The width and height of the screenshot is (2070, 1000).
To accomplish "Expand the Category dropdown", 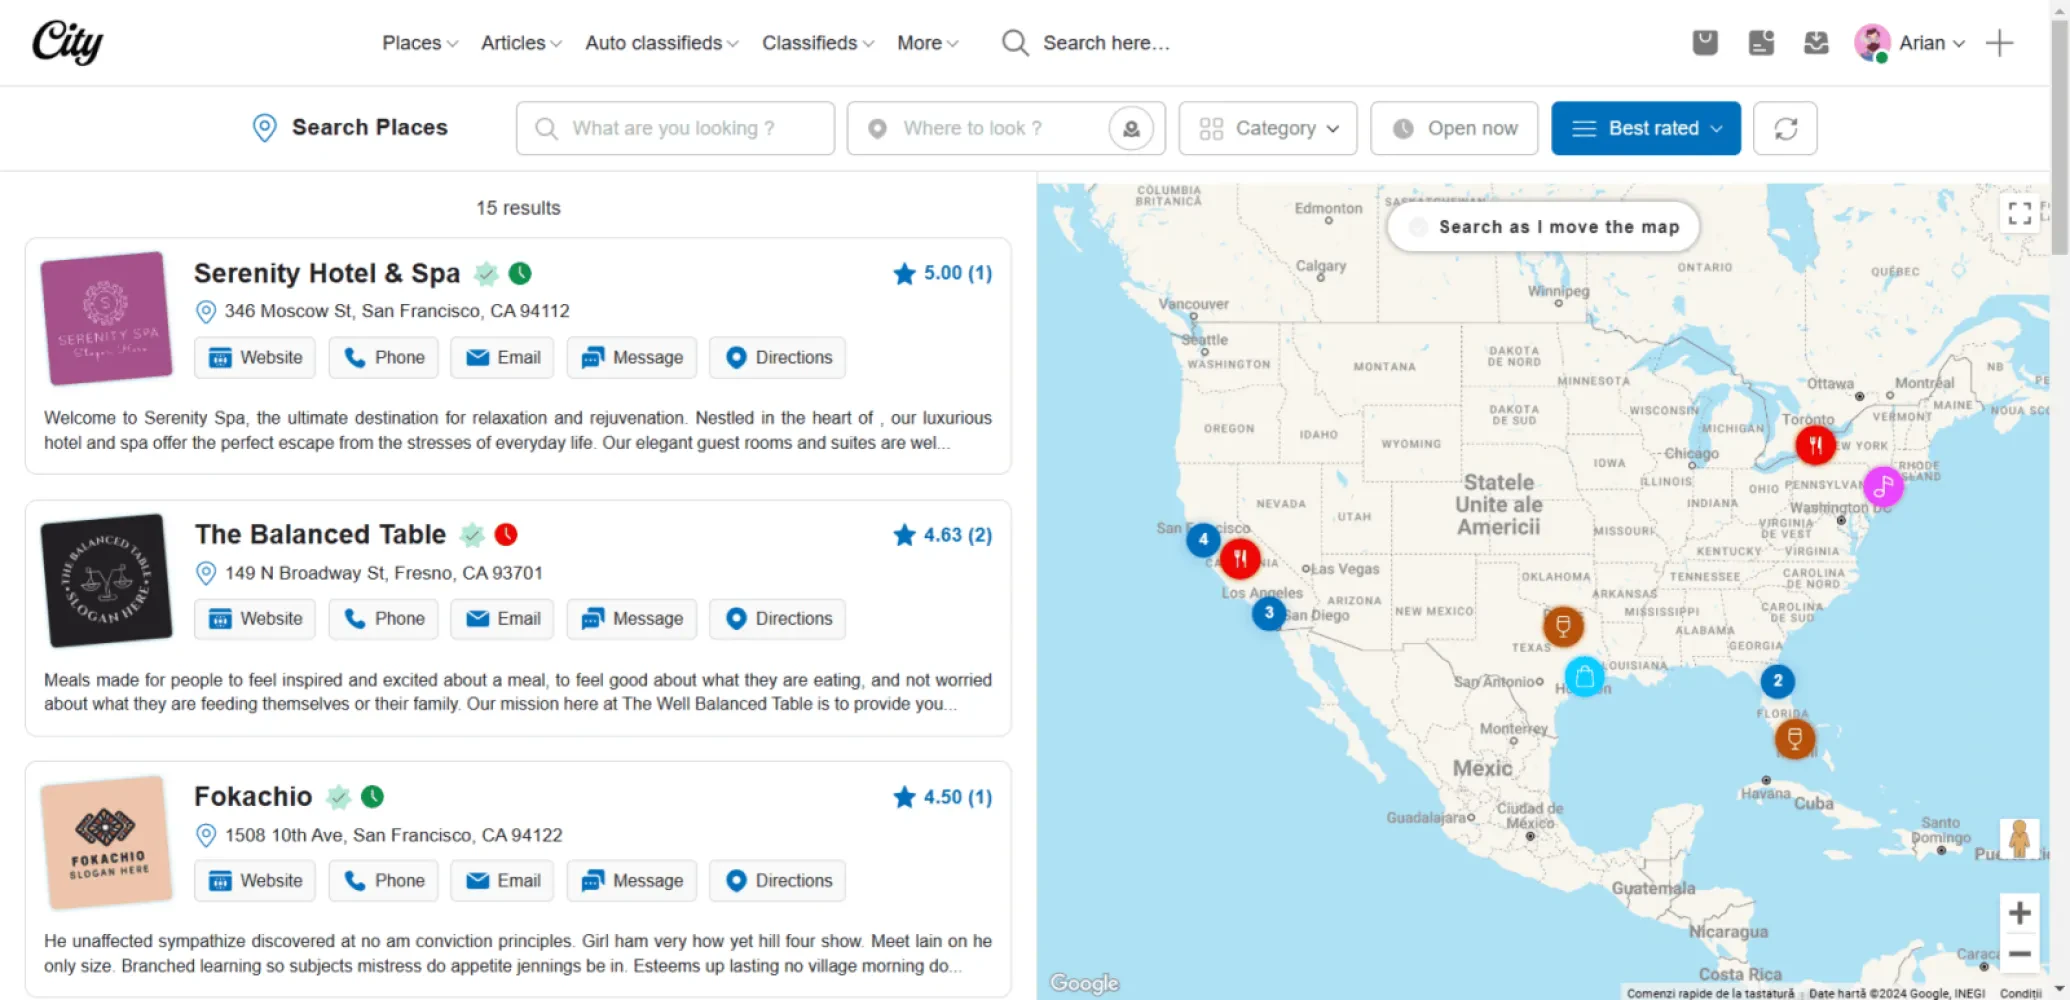I will [1268, 128].
